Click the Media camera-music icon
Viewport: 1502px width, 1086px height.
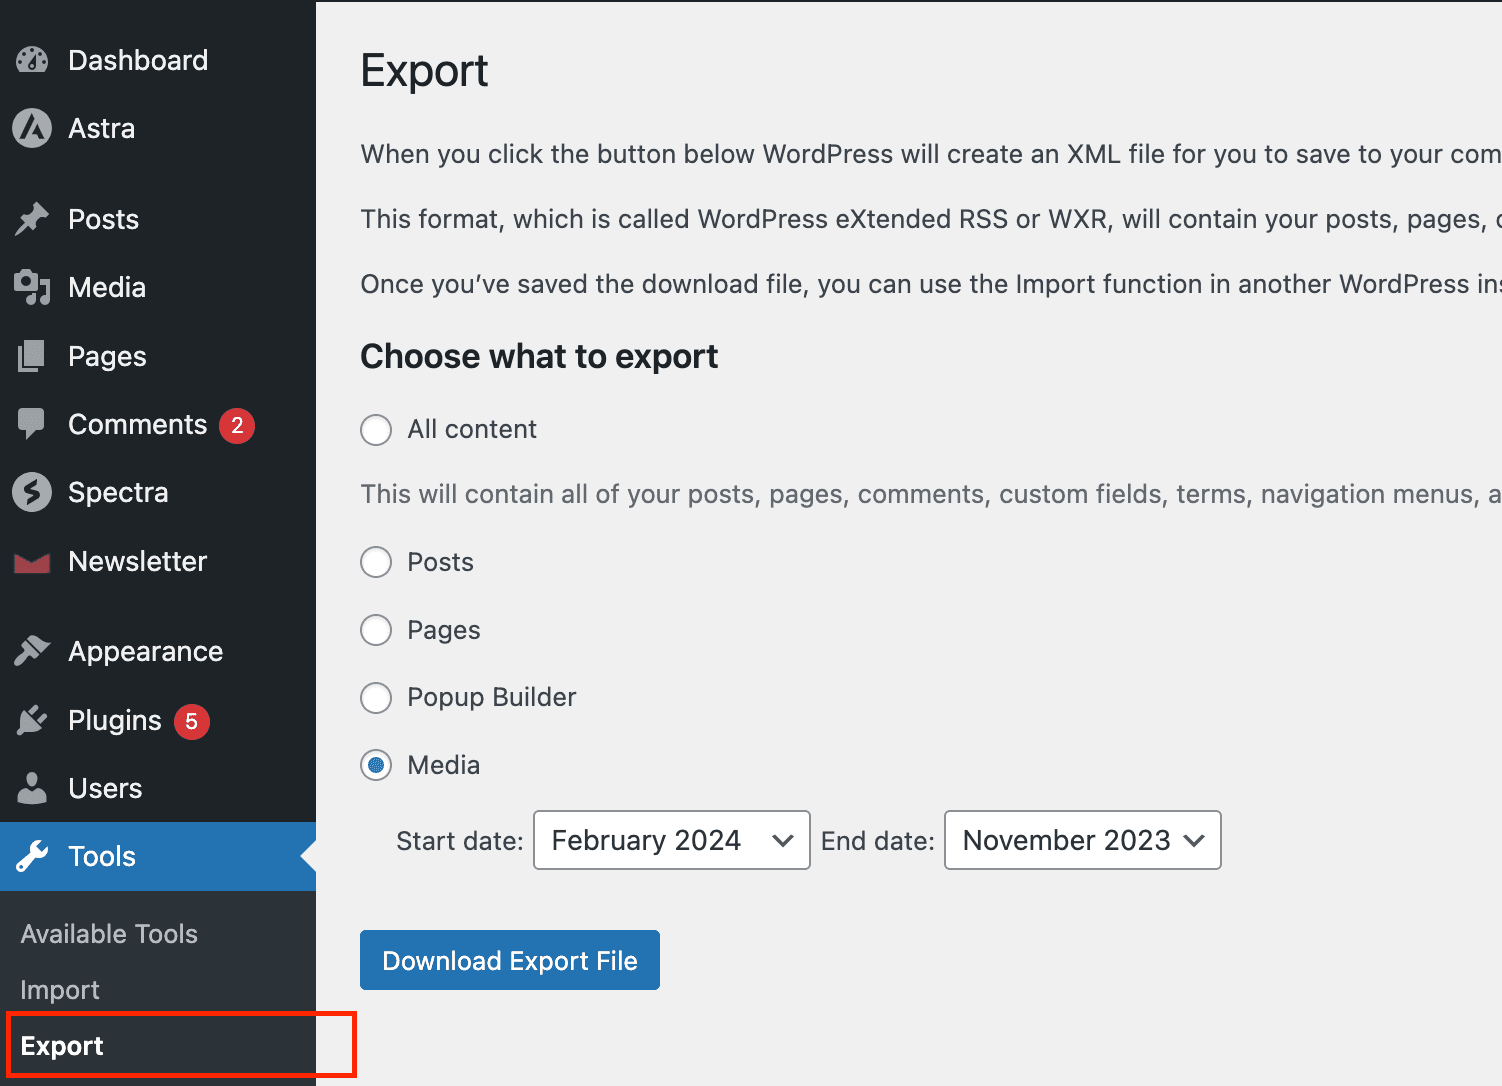32,287
